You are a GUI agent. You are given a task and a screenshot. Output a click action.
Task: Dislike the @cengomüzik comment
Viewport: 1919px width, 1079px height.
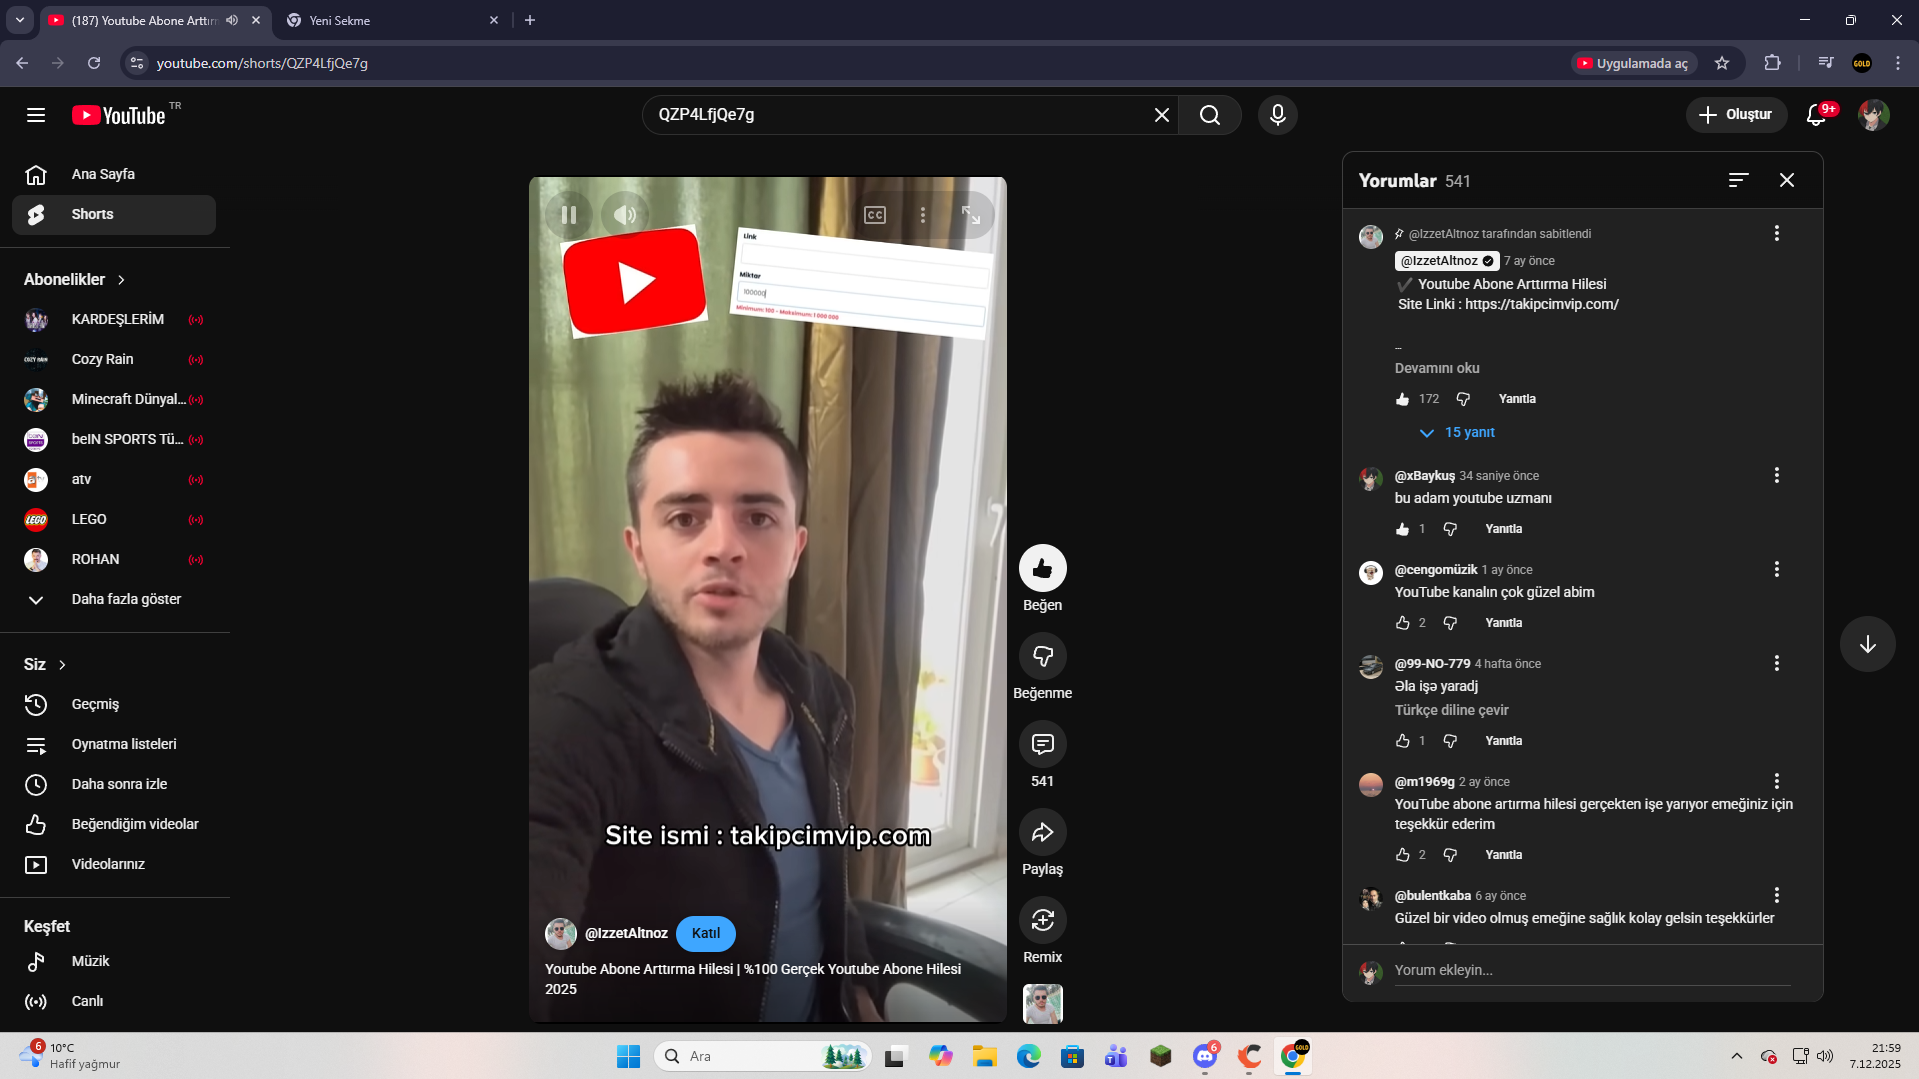pos(1450,623)
